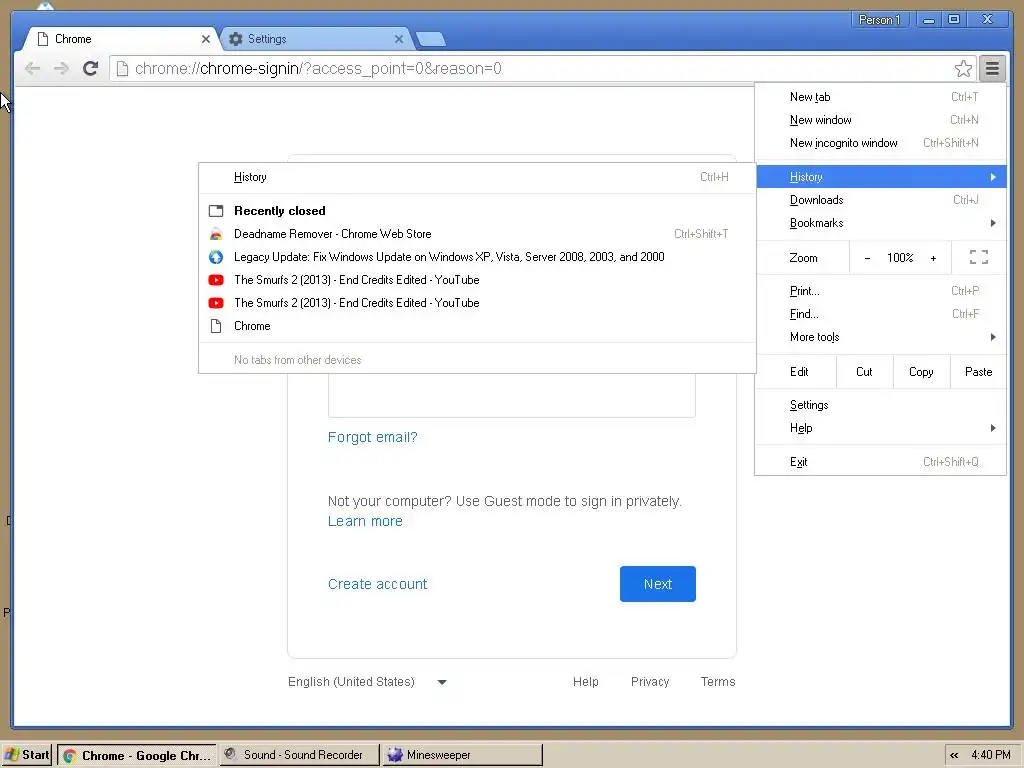Click Paste in the Edit row
The image size is (1024, 768).
click(x=978, y=372)
